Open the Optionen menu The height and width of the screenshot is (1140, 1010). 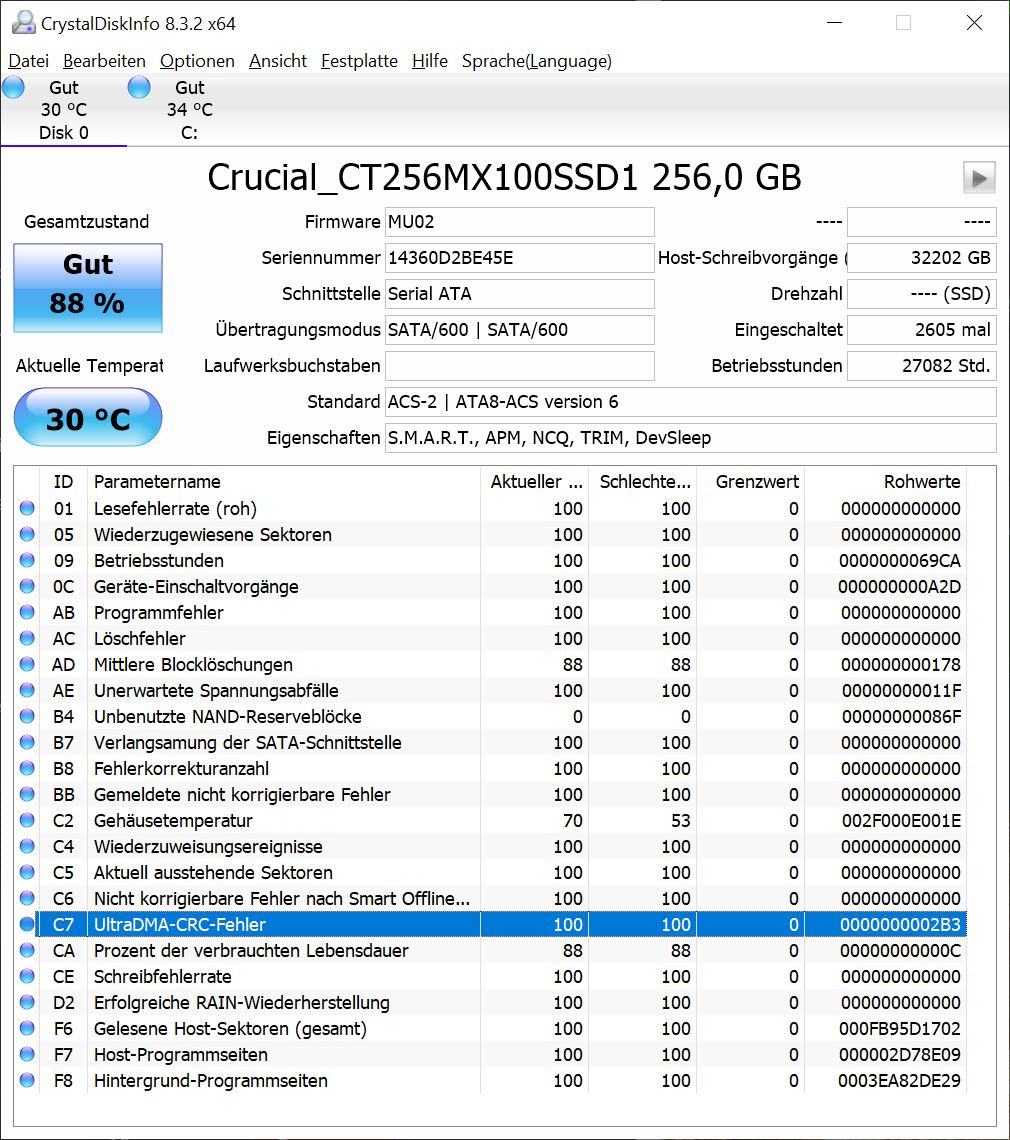point(197,61)
